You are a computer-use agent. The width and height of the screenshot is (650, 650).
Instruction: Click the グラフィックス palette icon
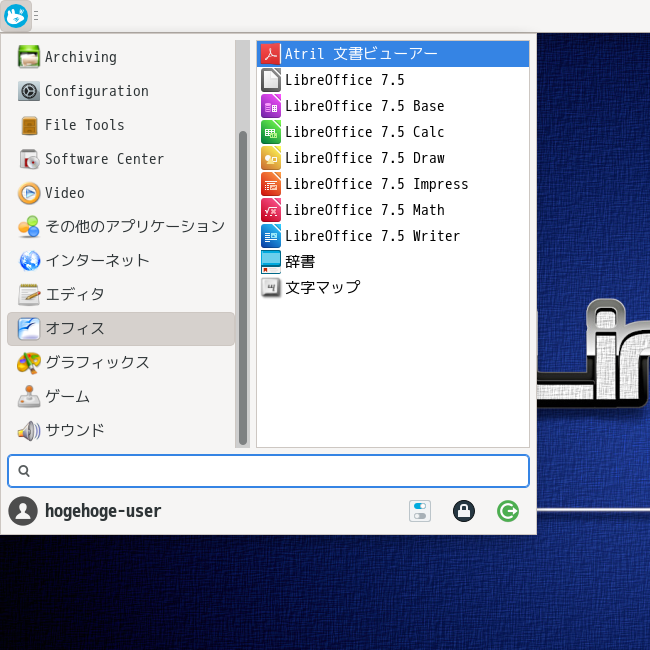[x=29, y=363]
